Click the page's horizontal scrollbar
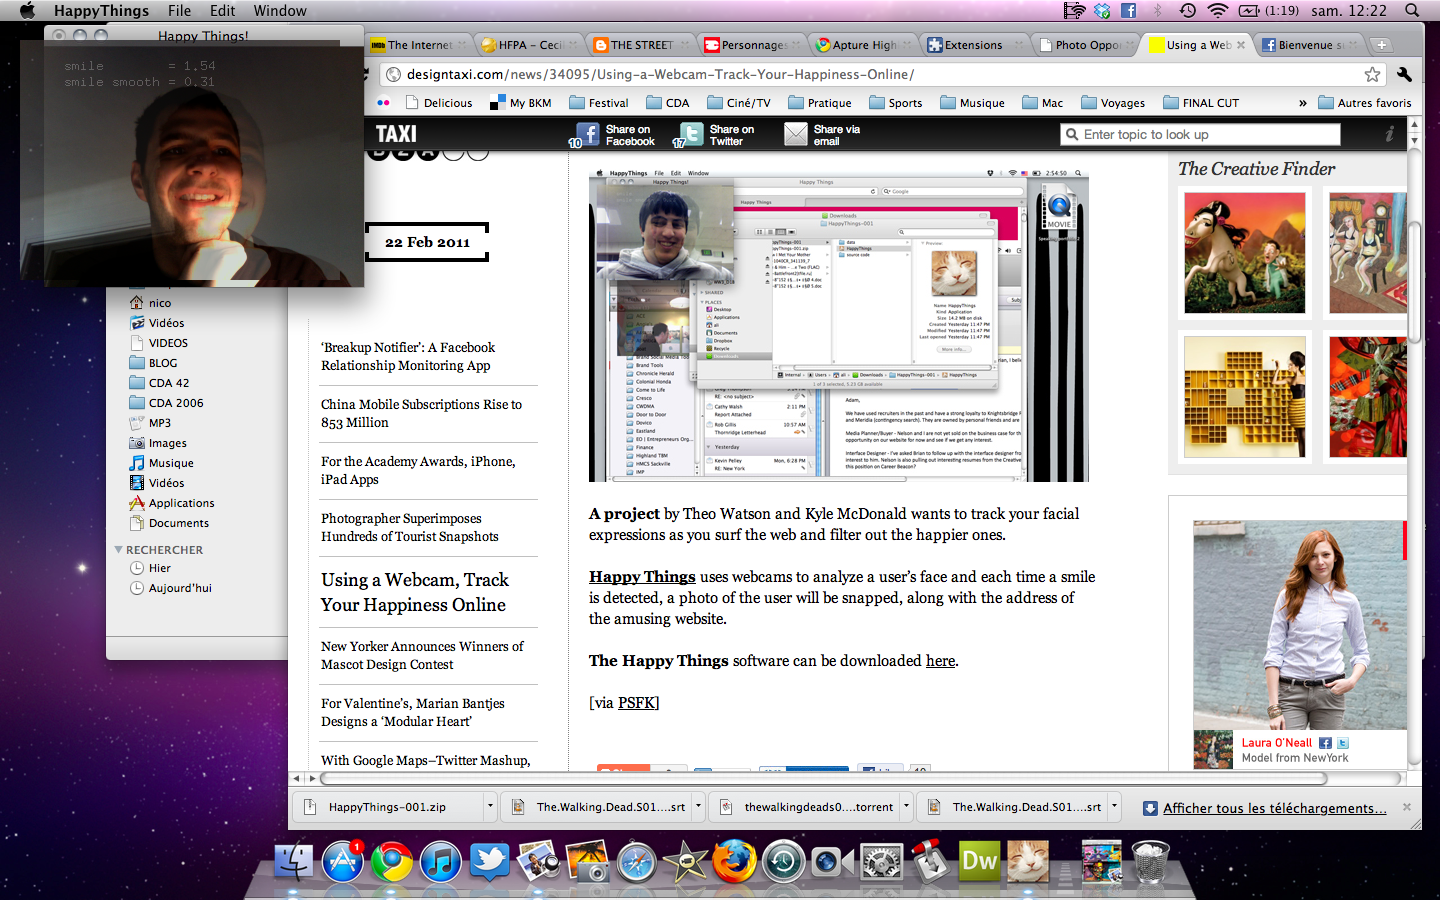The width and height of the screenshot is (1440, 900). 860,778
